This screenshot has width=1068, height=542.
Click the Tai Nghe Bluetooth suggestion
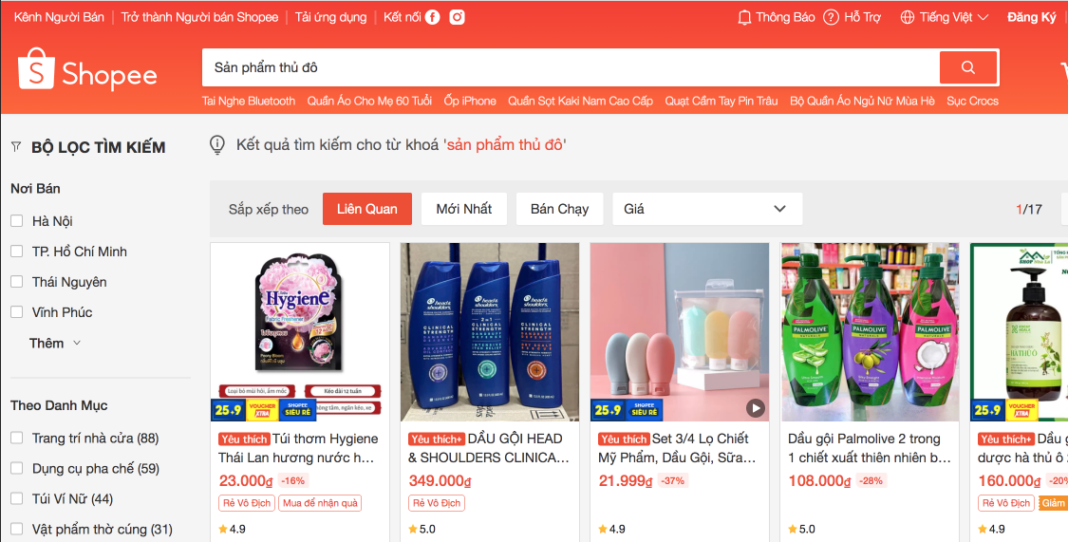click(x=249, y=101)
